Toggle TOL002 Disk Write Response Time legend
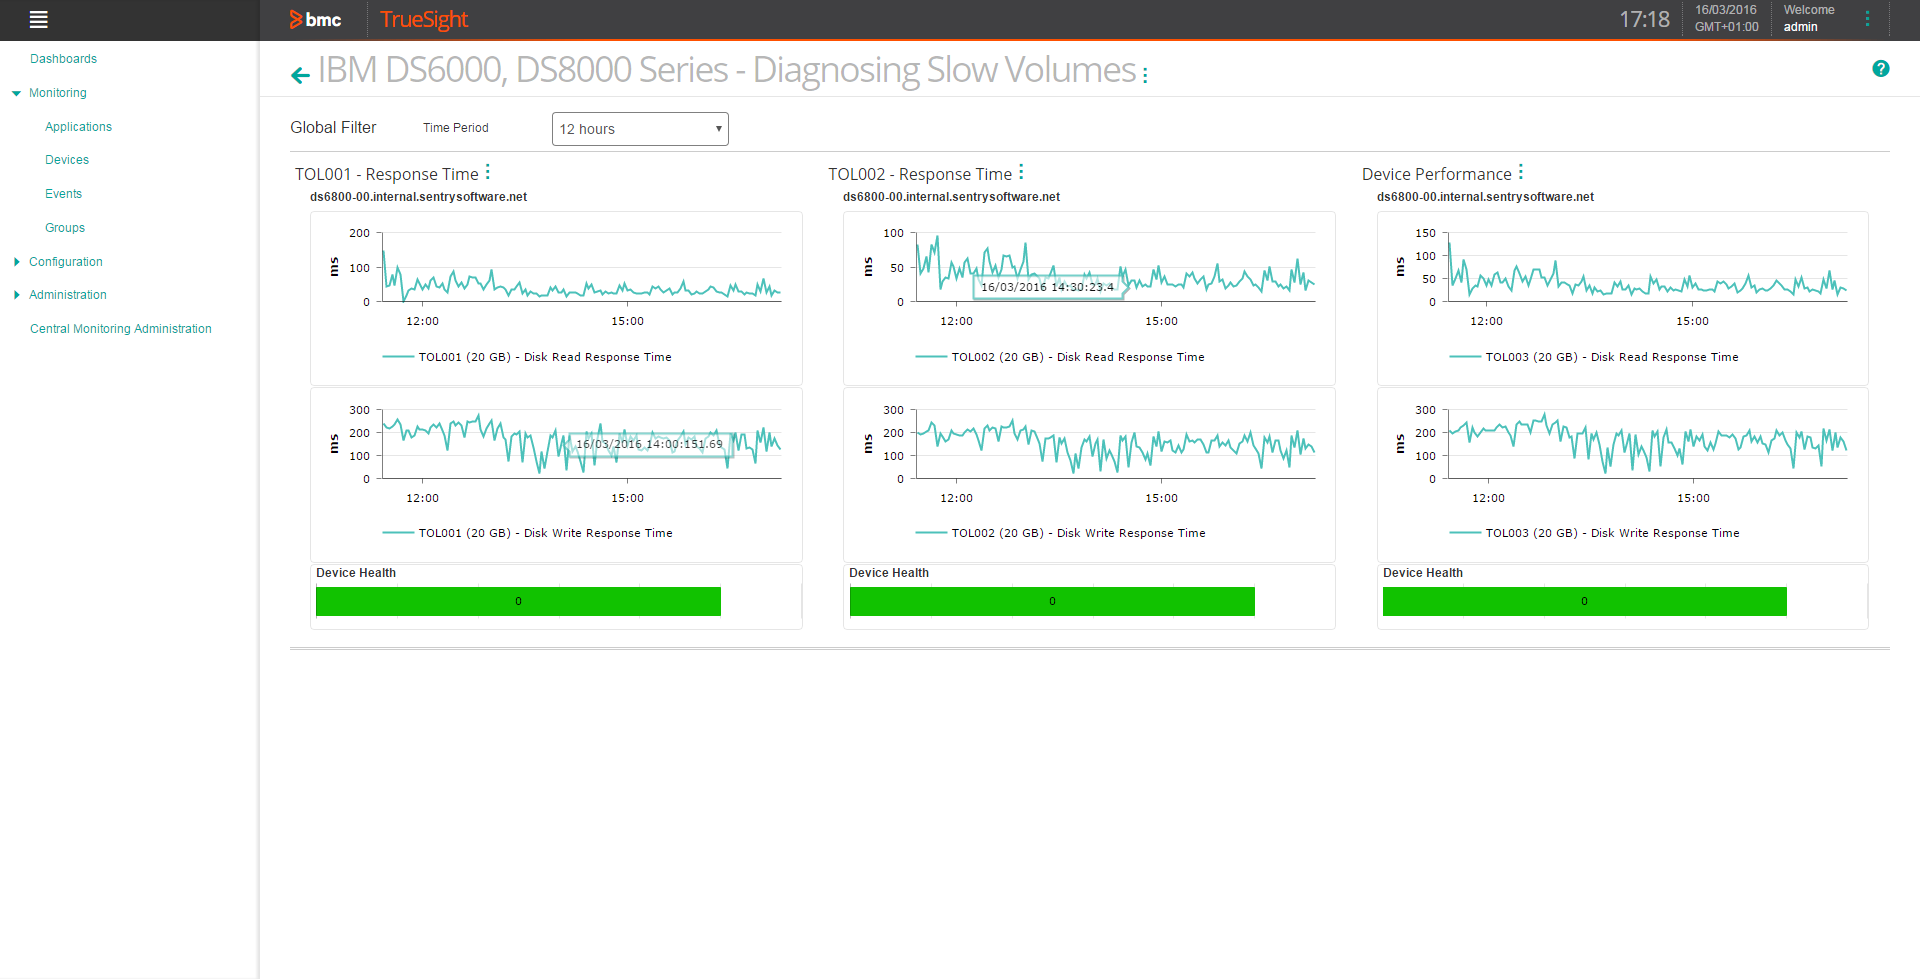 click(x=1060, y=533)
